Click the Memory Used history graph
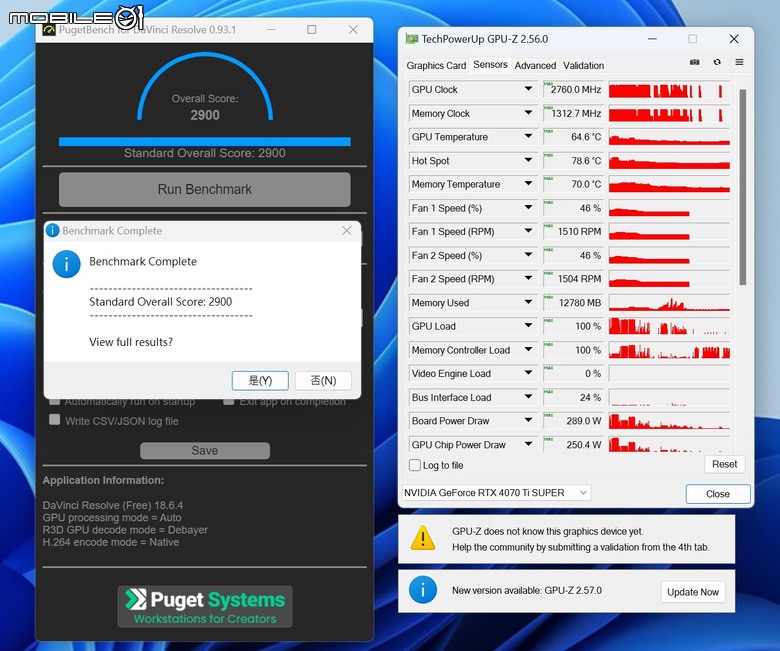Screen dimensions: 780x651 (x=669, y=302)
